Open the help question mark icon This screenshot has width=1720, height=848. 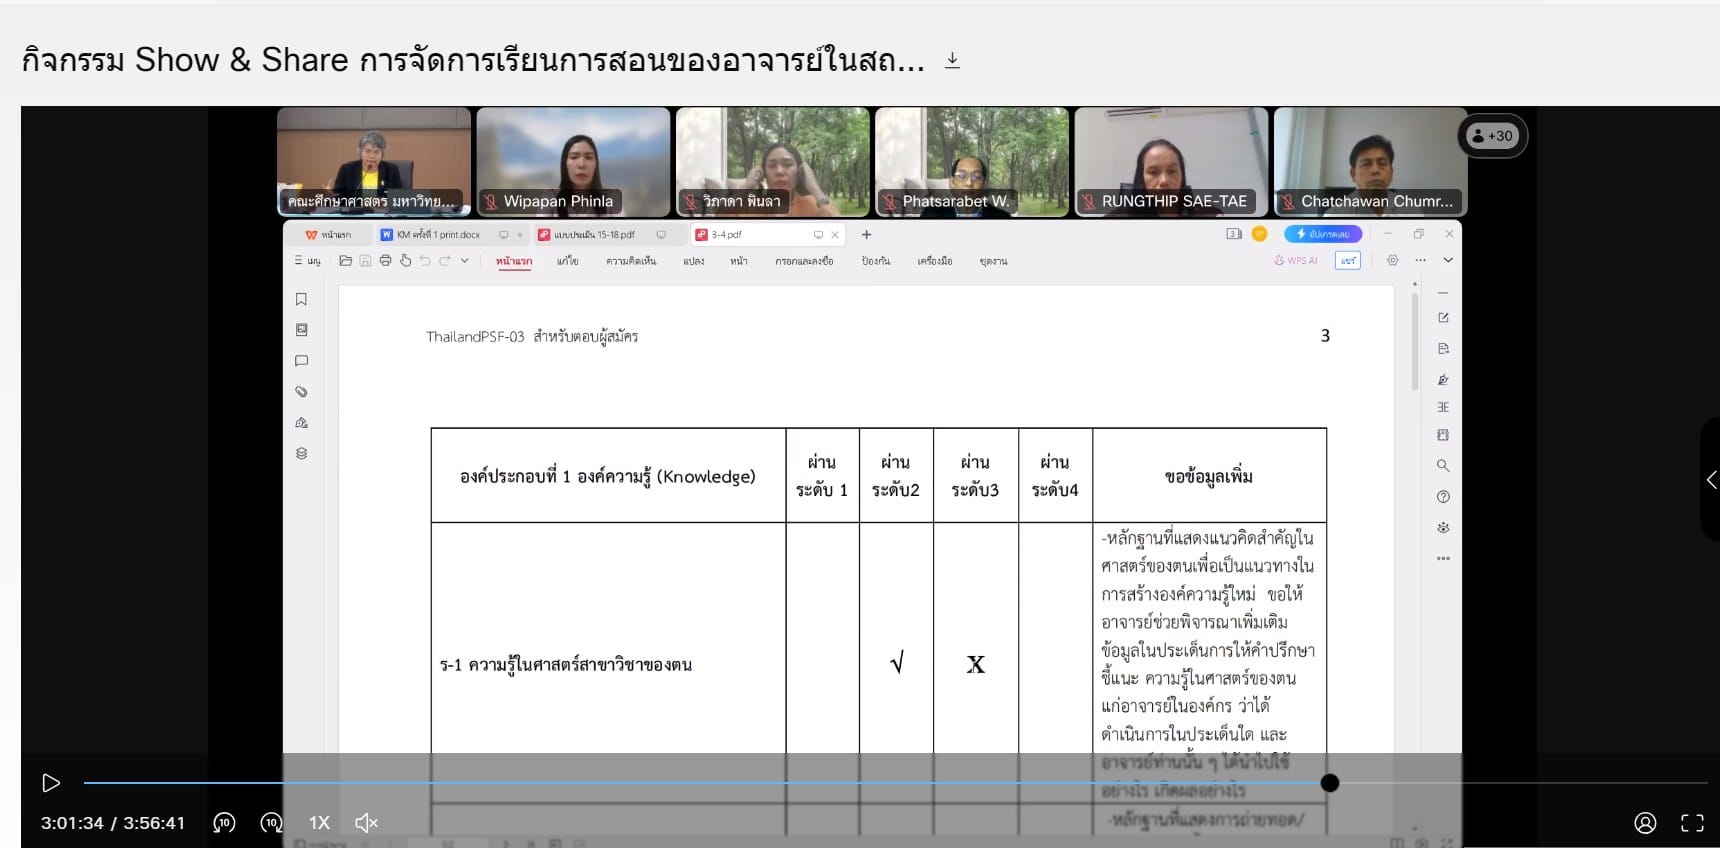click(1443, 497)
